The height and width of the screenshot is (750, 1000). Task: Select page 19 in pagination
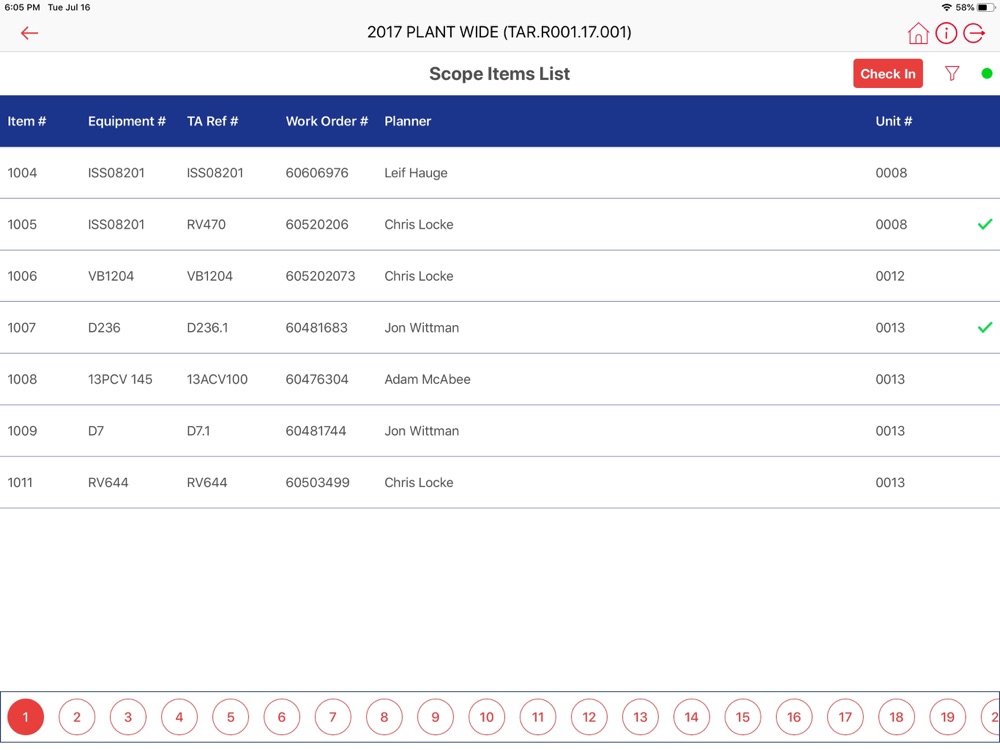click(x=948, y=717)
